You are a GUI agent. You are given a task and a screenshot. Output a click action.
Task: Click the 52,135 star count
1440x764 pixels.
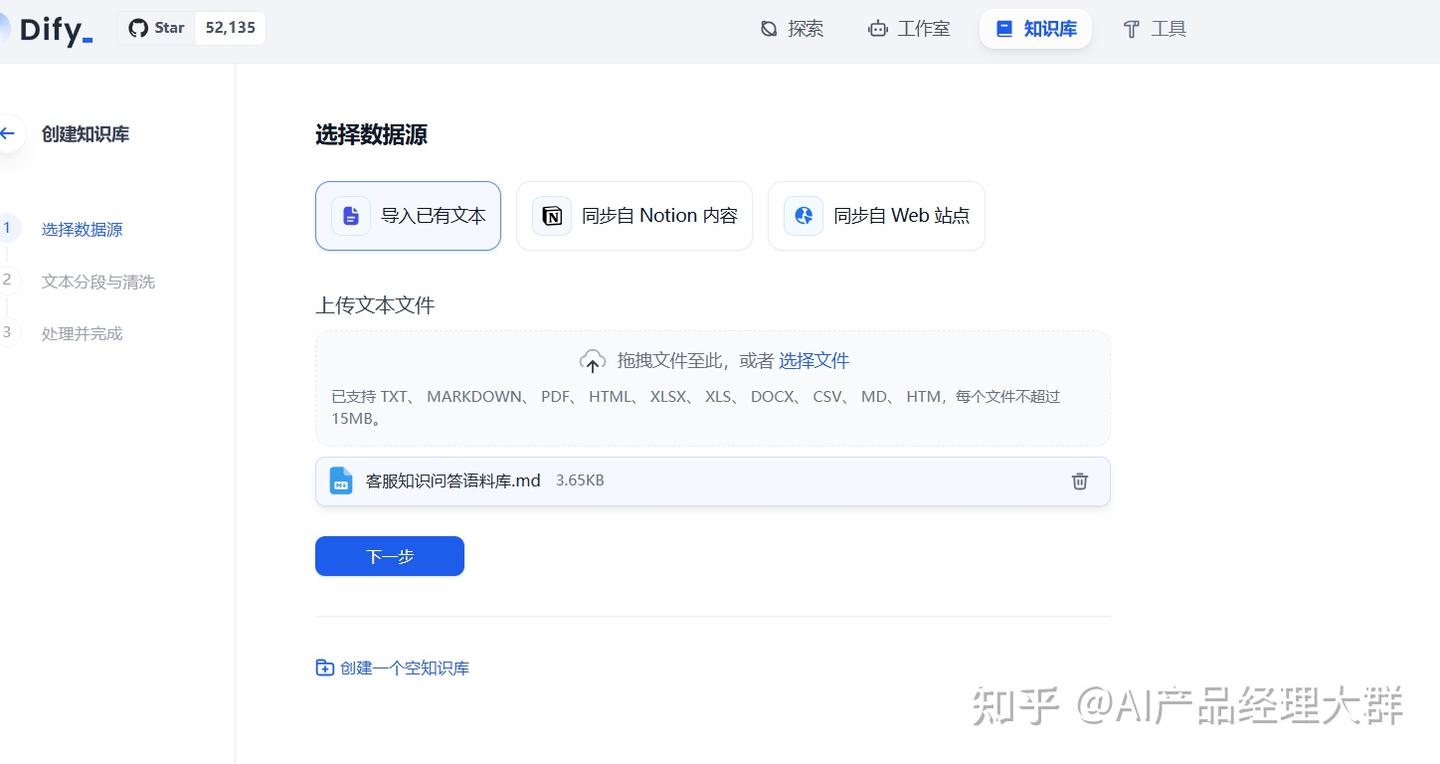coord(231,28)
